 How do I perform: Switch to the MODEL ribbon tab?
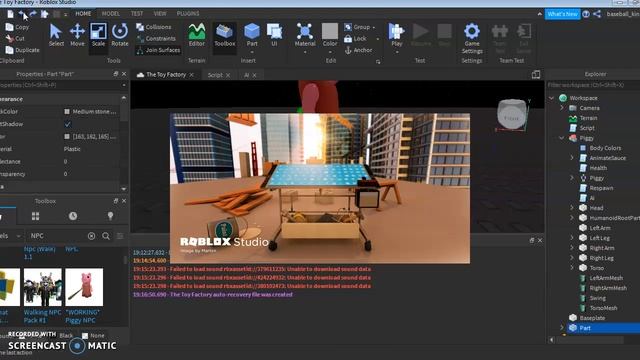tap(111, 13)
